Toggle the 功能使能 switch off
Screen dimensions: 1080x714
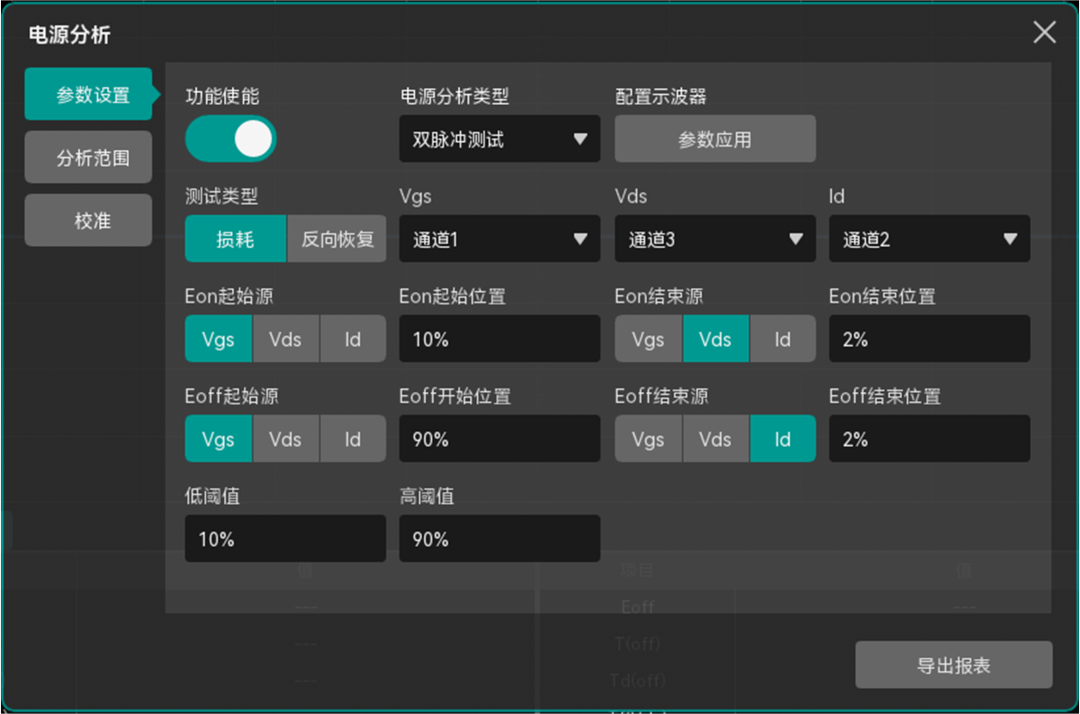click(x=230, y=138)
